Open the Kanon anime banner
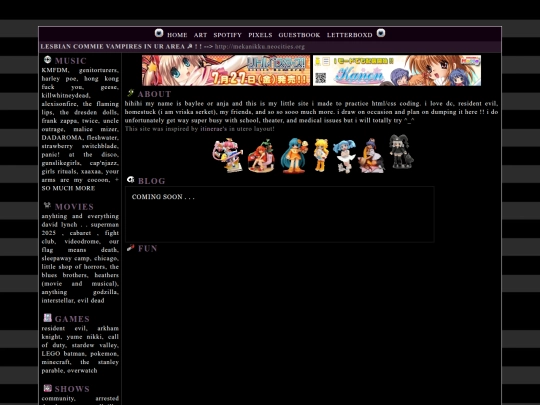This screenshot has height=405, width=540. pos(397,70)
